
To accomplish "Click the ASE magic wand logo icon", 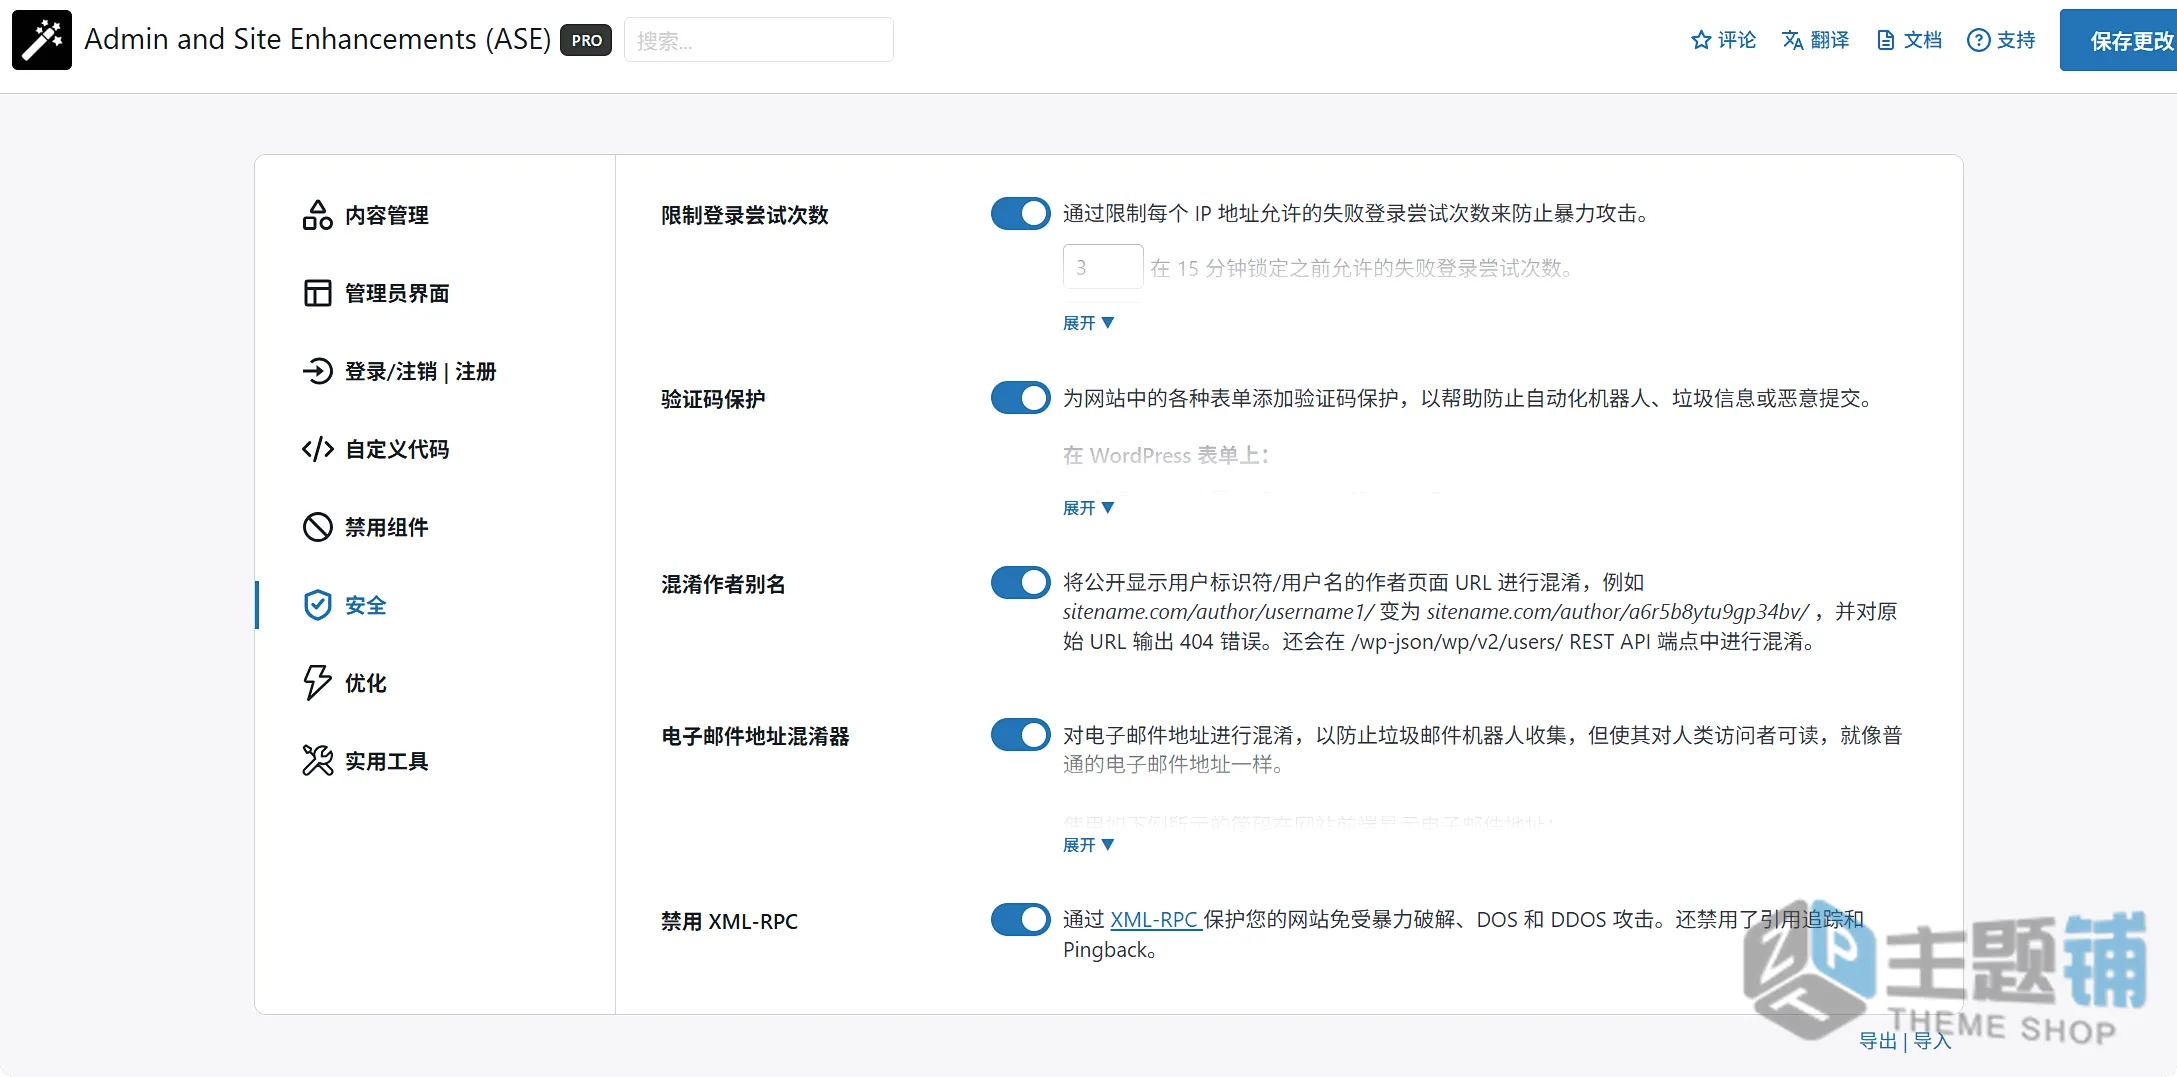I will pos(42,40).
